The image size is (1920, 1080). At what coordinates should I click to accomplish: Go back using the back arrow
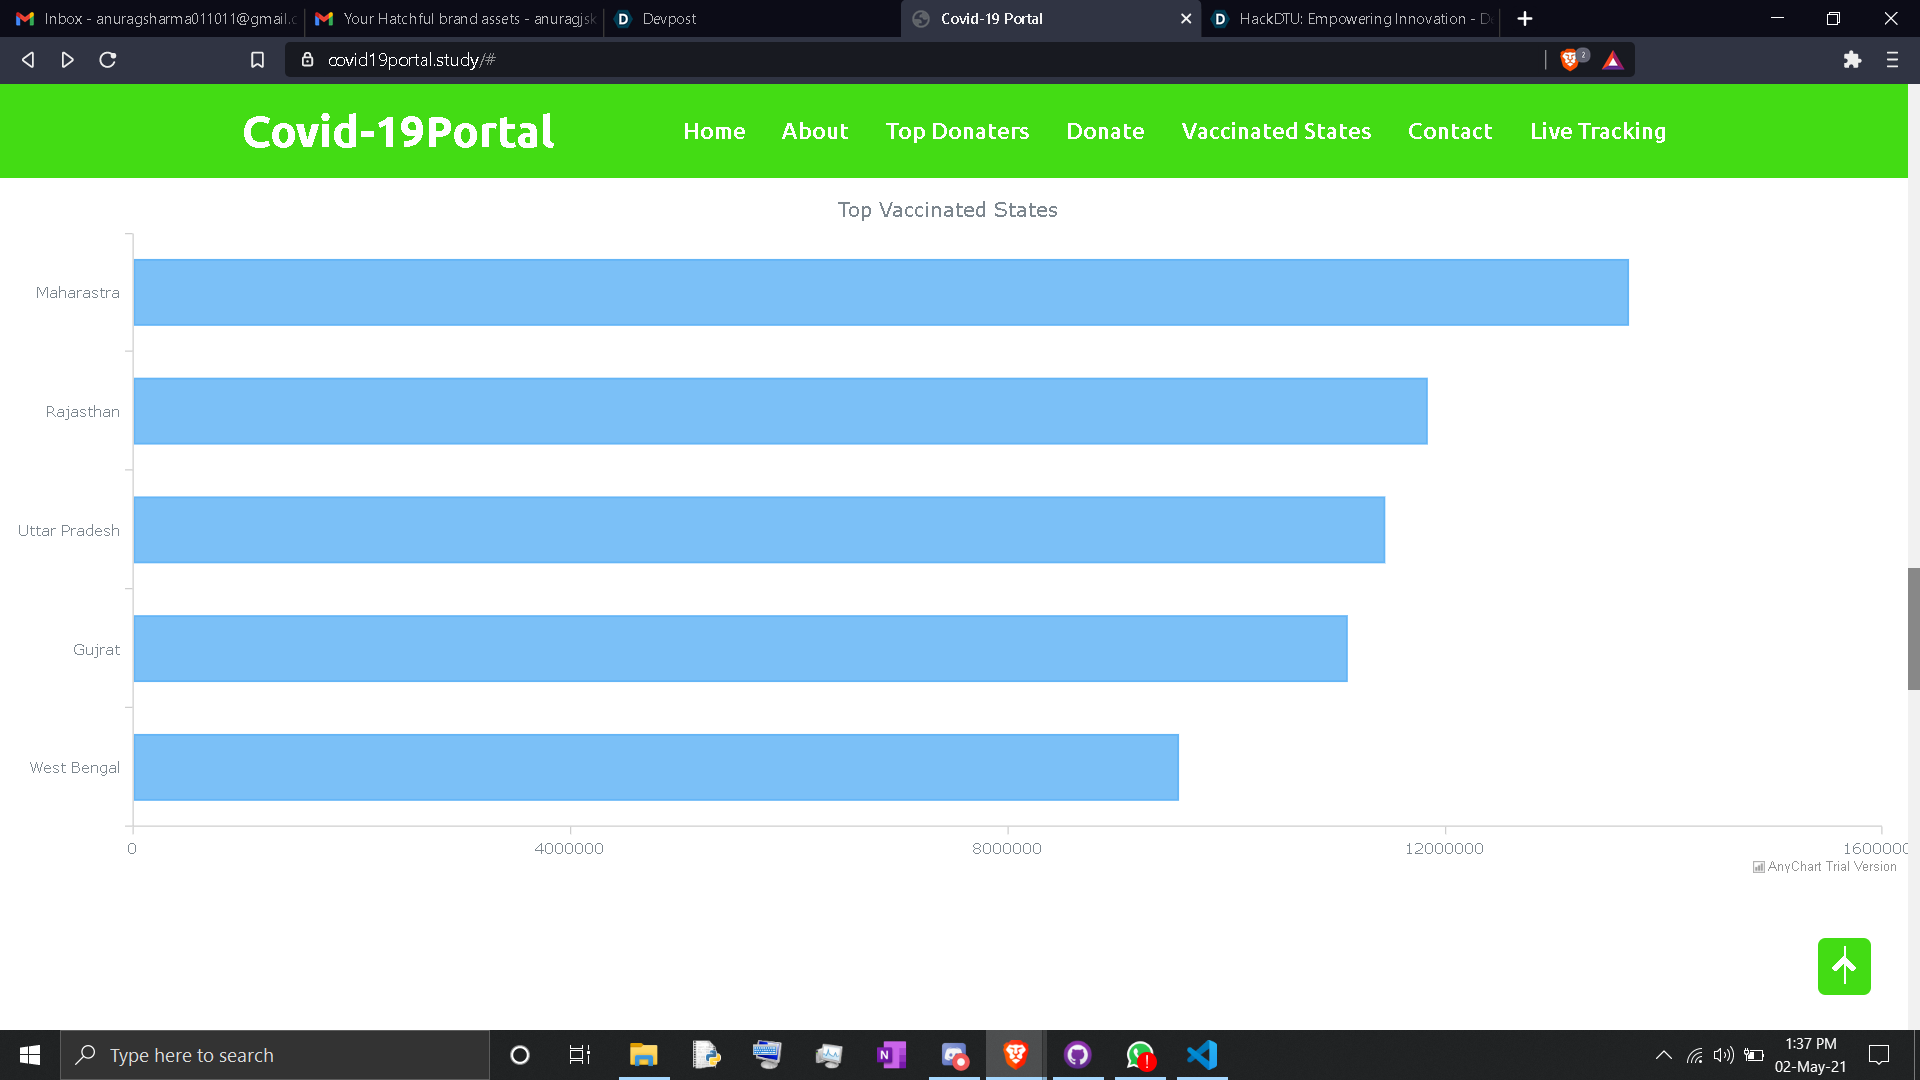pyautogui.click(x=28, y=60)
